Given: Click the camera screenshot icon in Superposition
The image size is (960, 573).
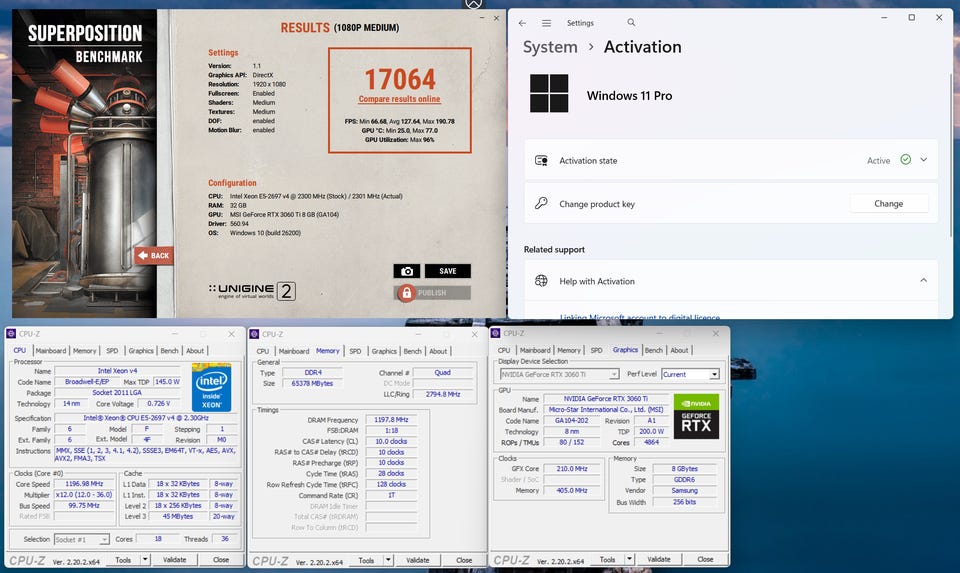Looking at the screenshot, I should coord(407,271).
